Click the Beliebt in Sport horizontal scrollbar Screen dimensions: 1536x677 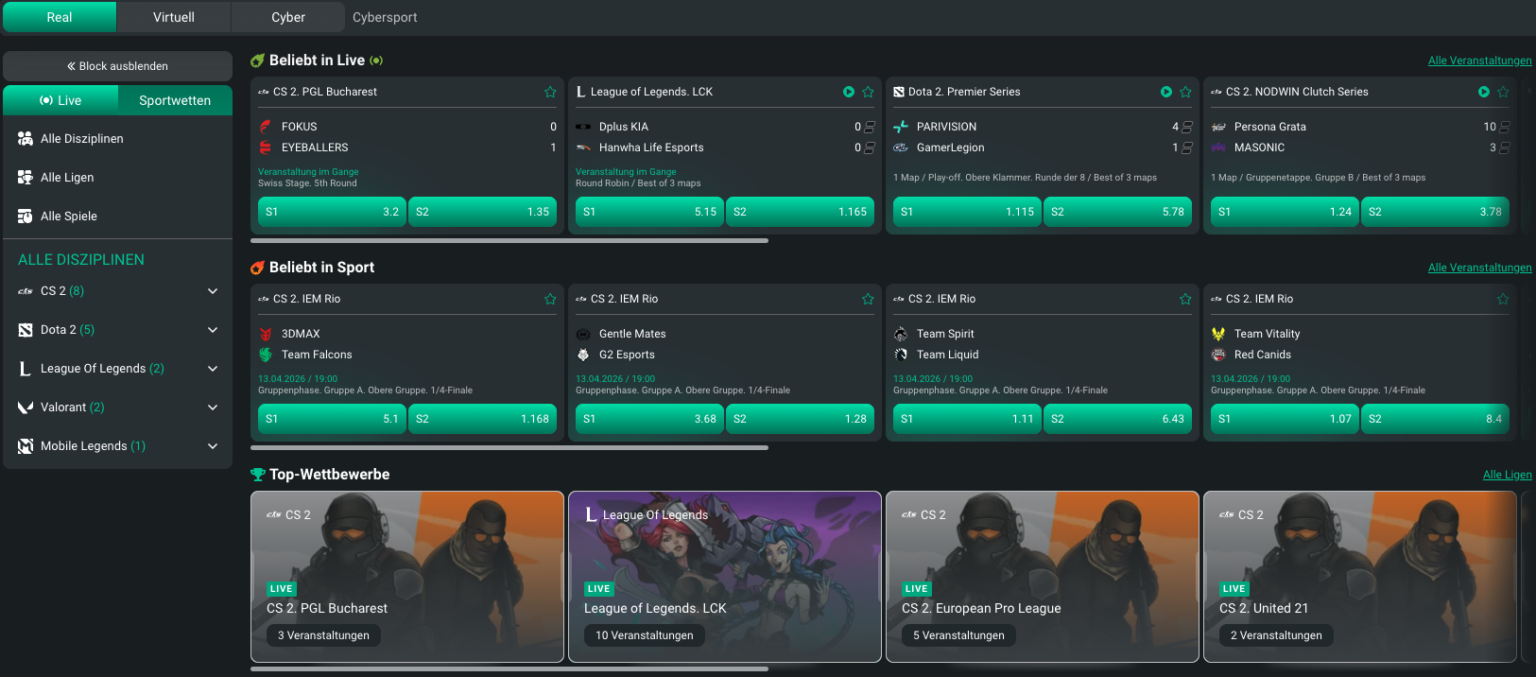[x=509, y=448]
